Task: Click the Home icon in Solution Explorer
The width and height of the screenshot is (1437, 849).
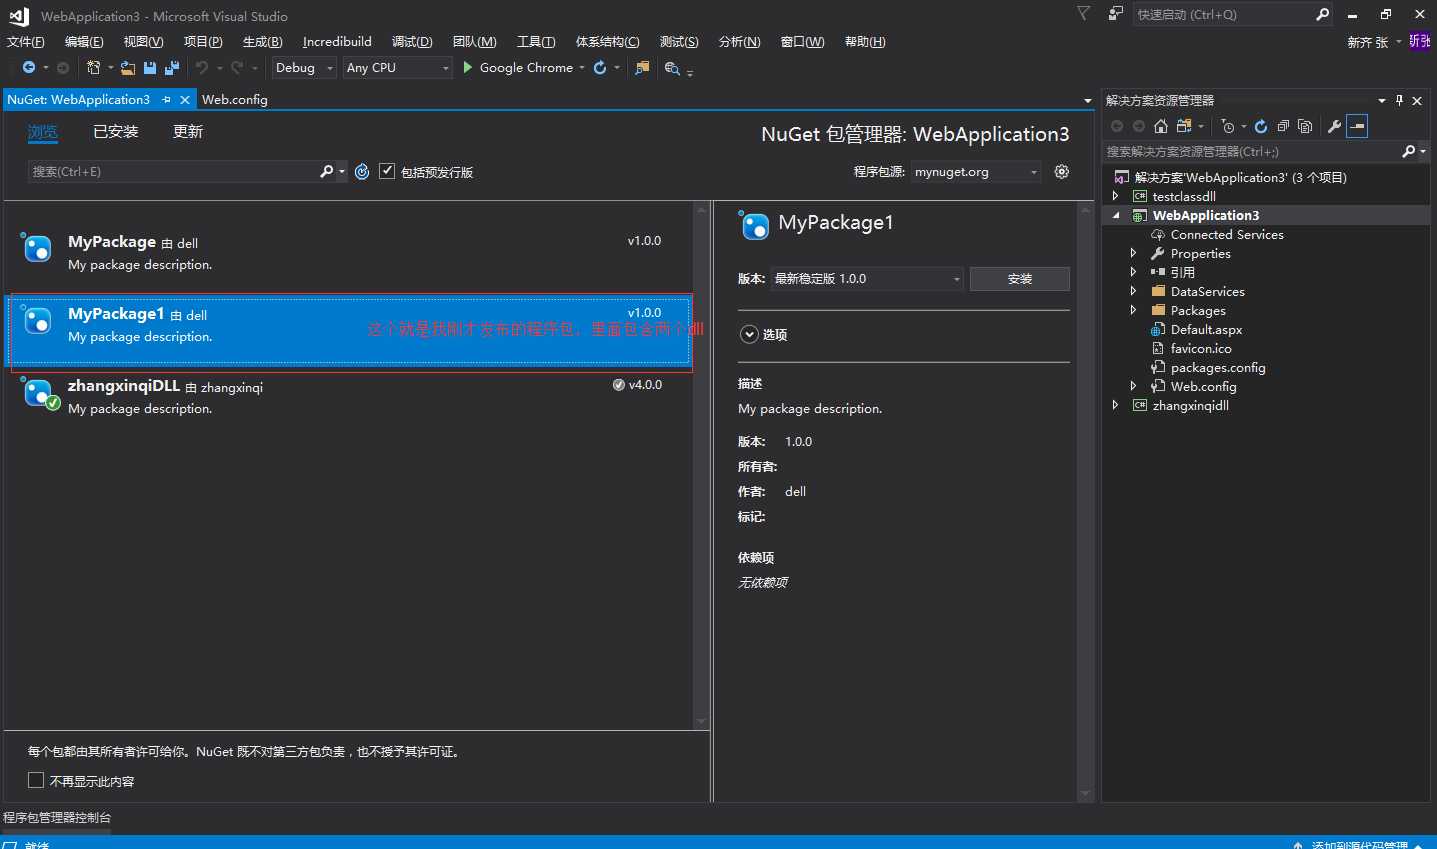Action: point(1161,126)
